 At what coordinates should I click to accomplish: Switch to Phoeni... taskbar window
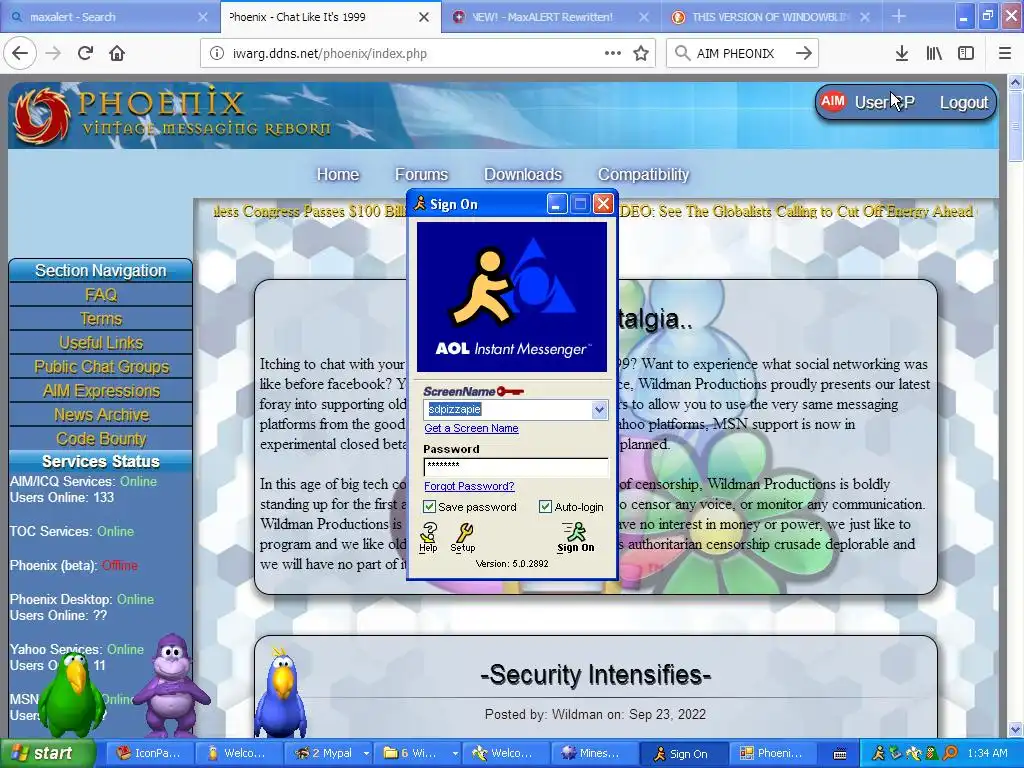(771, 753)
